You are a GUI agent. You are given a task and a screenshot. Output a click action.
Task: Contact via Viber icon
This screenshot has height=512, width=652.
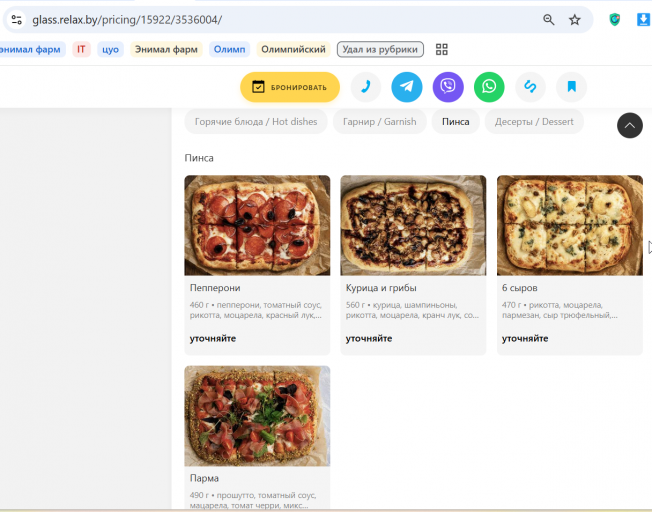(x=448, y=87)
